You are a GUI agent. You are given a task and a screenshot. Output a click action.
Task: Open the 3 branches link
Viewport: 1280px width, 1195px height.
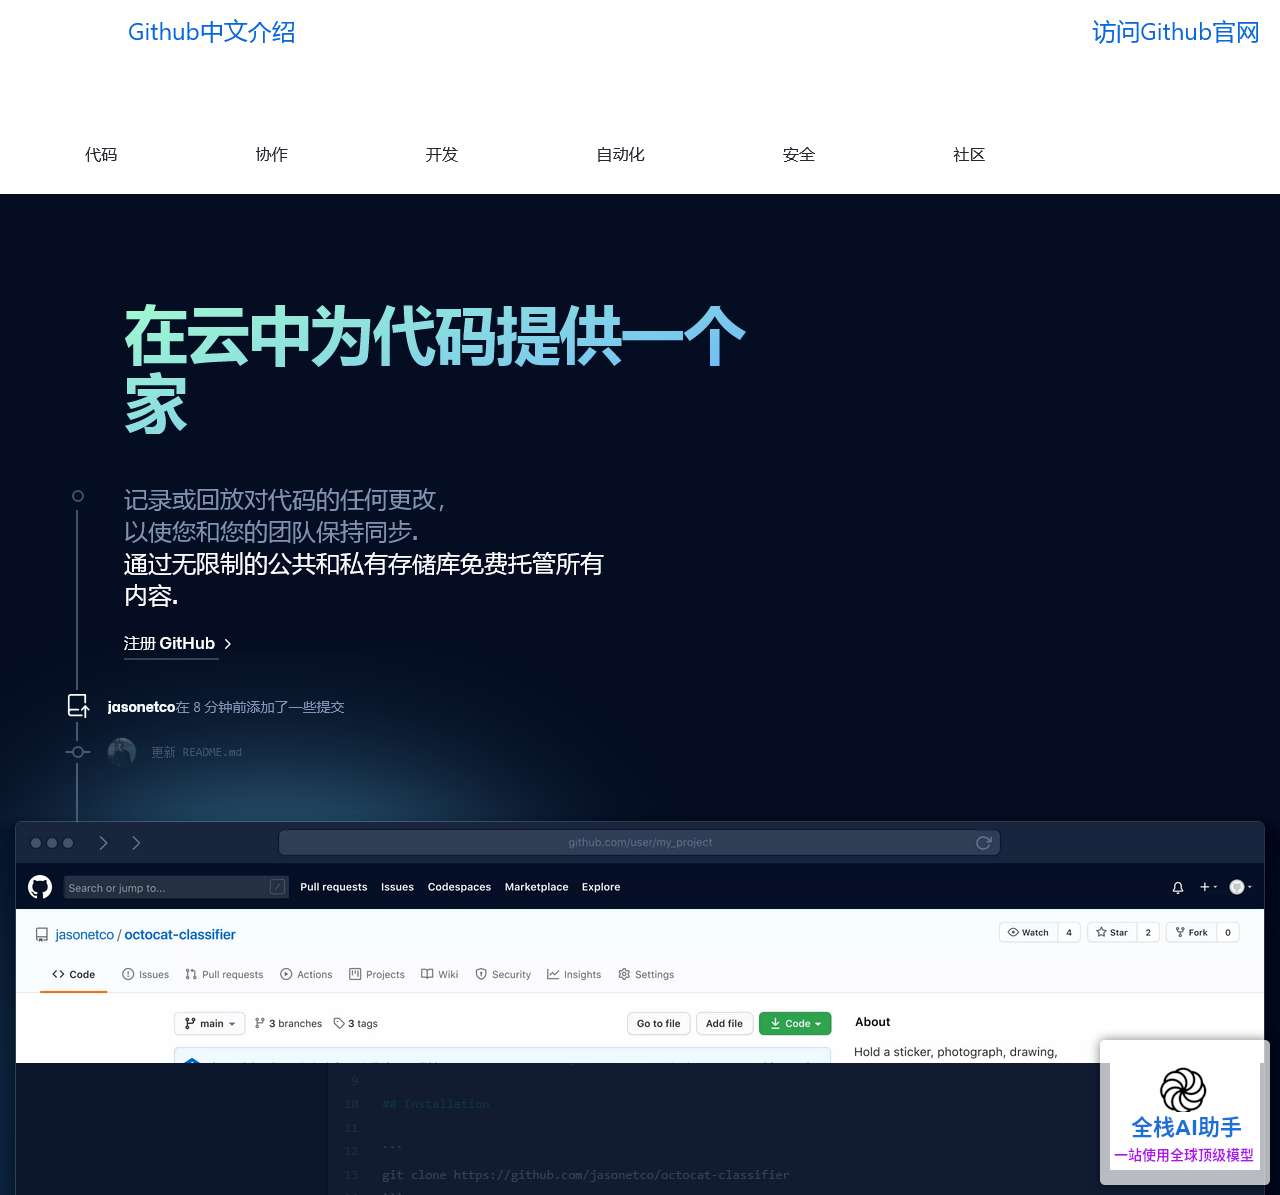tap(288, 1023)
